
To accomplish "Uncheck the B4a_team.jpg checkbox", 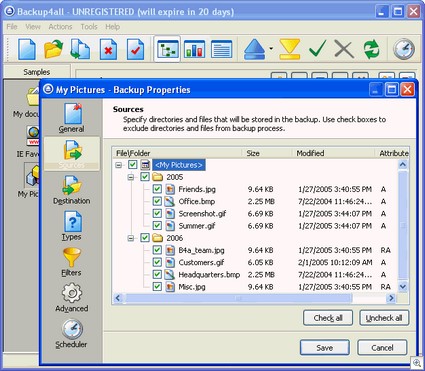I will point(157,250).
